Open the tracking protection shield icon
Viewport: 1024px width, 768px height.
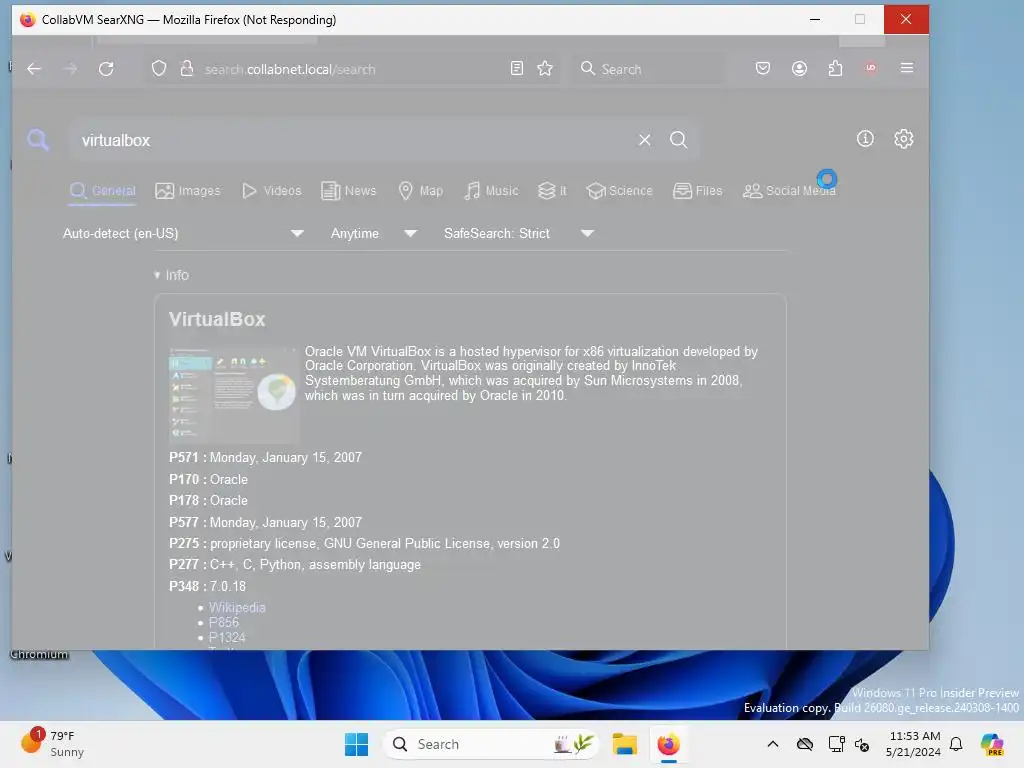[x=159, y=69]
